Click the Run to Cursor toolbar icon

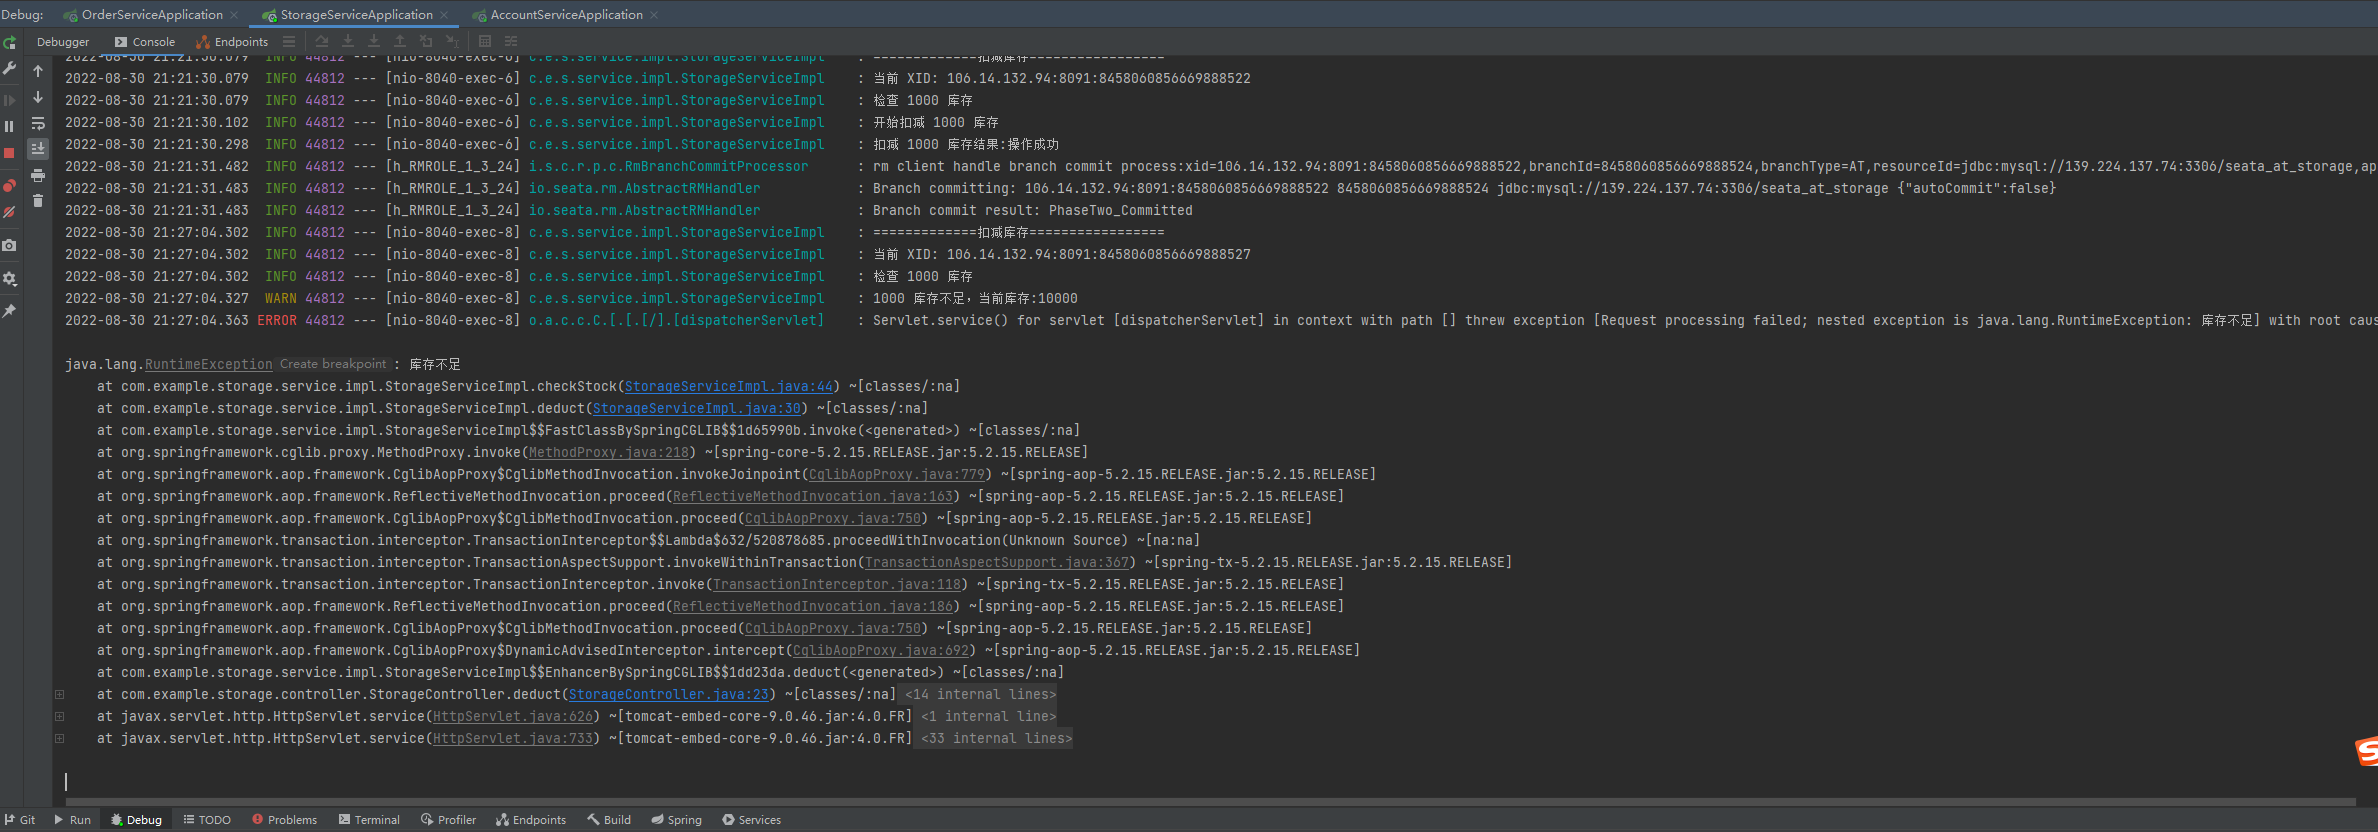pos(452,41)
